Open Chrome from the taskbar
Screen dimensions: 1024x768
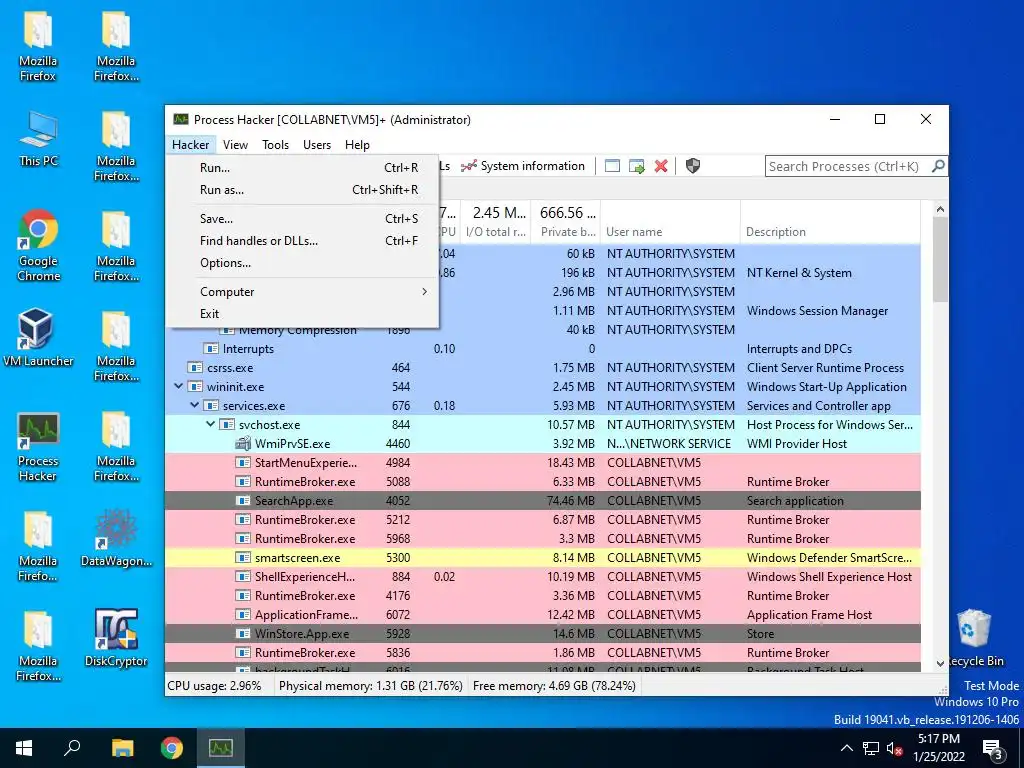click(x=172, y=748)
